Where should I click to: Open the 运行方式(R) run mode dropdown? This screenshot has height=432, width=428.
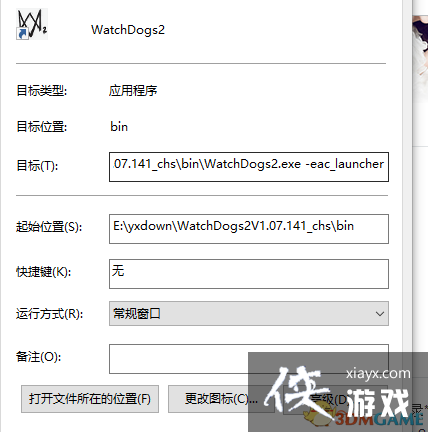[249, 314]
